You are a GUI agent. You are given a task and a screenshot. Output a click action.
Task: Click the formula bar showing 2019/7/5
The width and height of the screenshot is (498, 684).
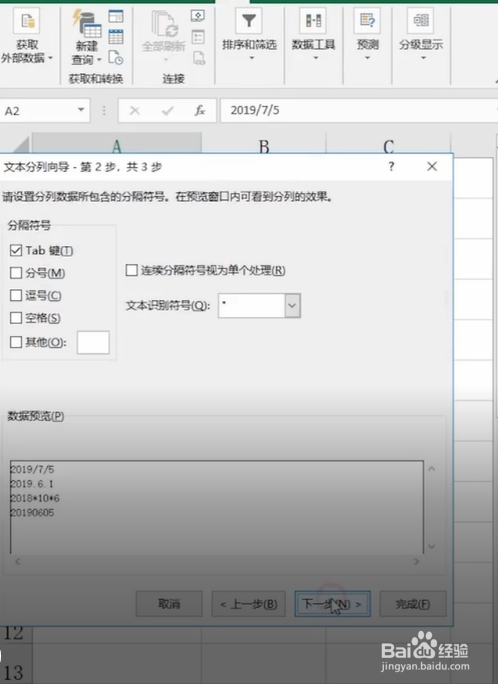pos(358,110)
